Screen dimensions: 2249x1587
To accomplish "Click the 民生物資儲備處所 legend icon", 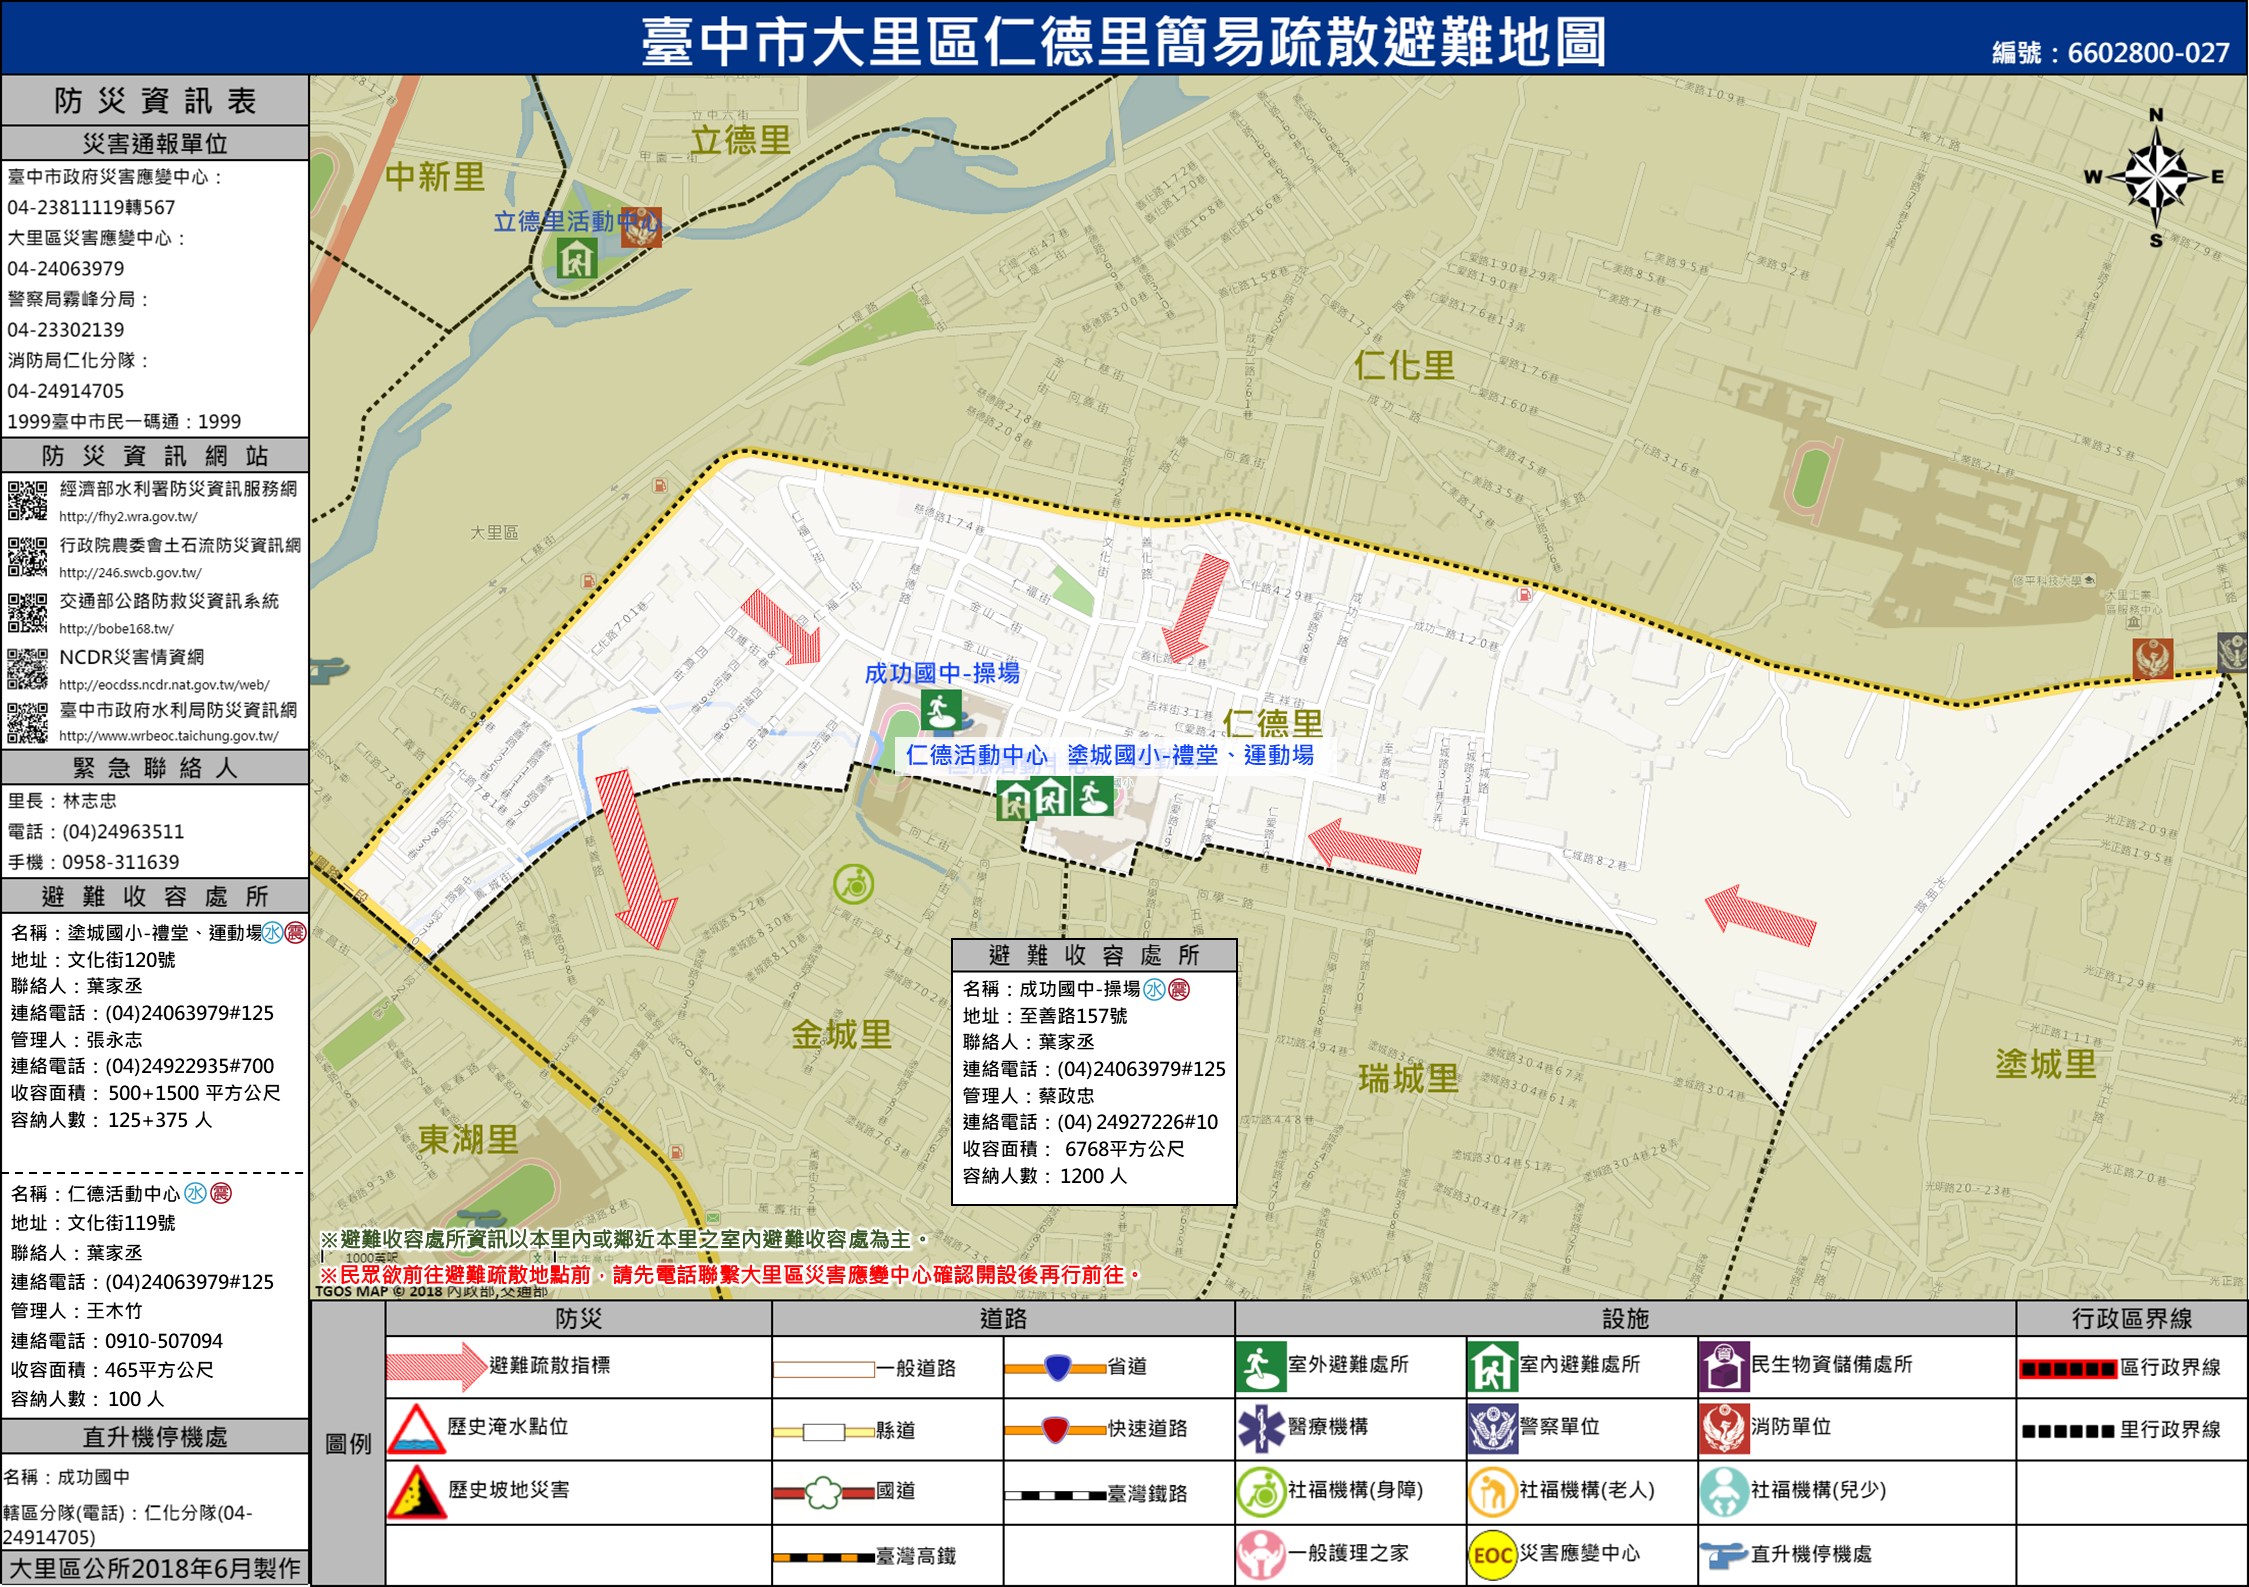I will point(1724,1367).
